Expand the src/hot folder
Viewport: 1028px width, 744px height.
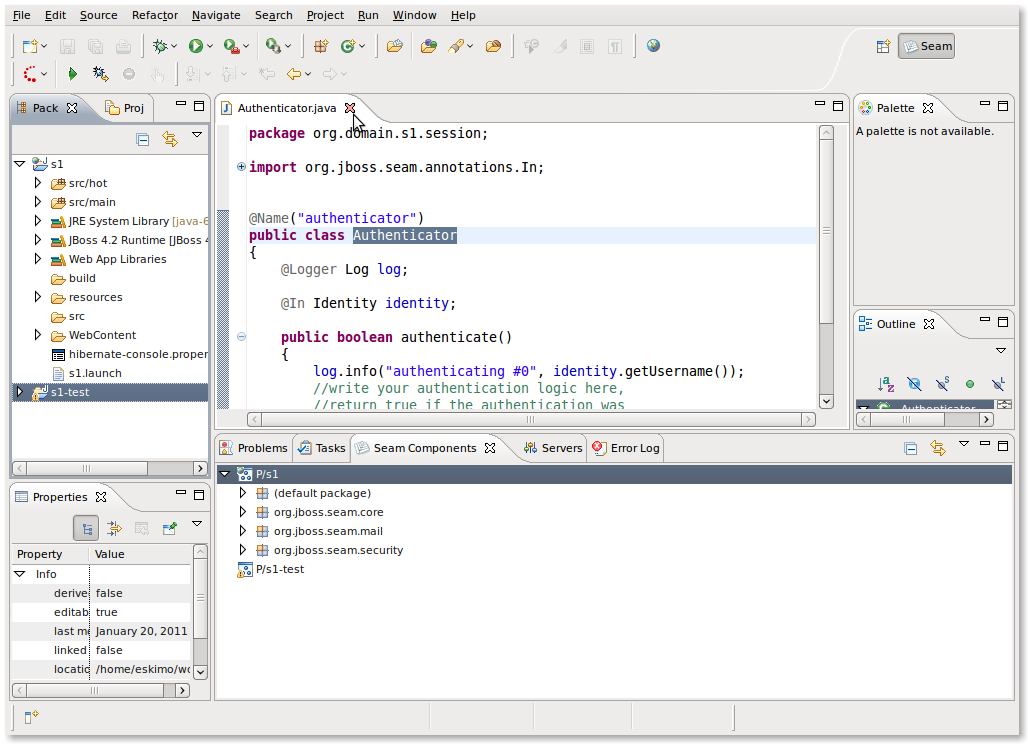pyautogui.click(x=38, y=183)
